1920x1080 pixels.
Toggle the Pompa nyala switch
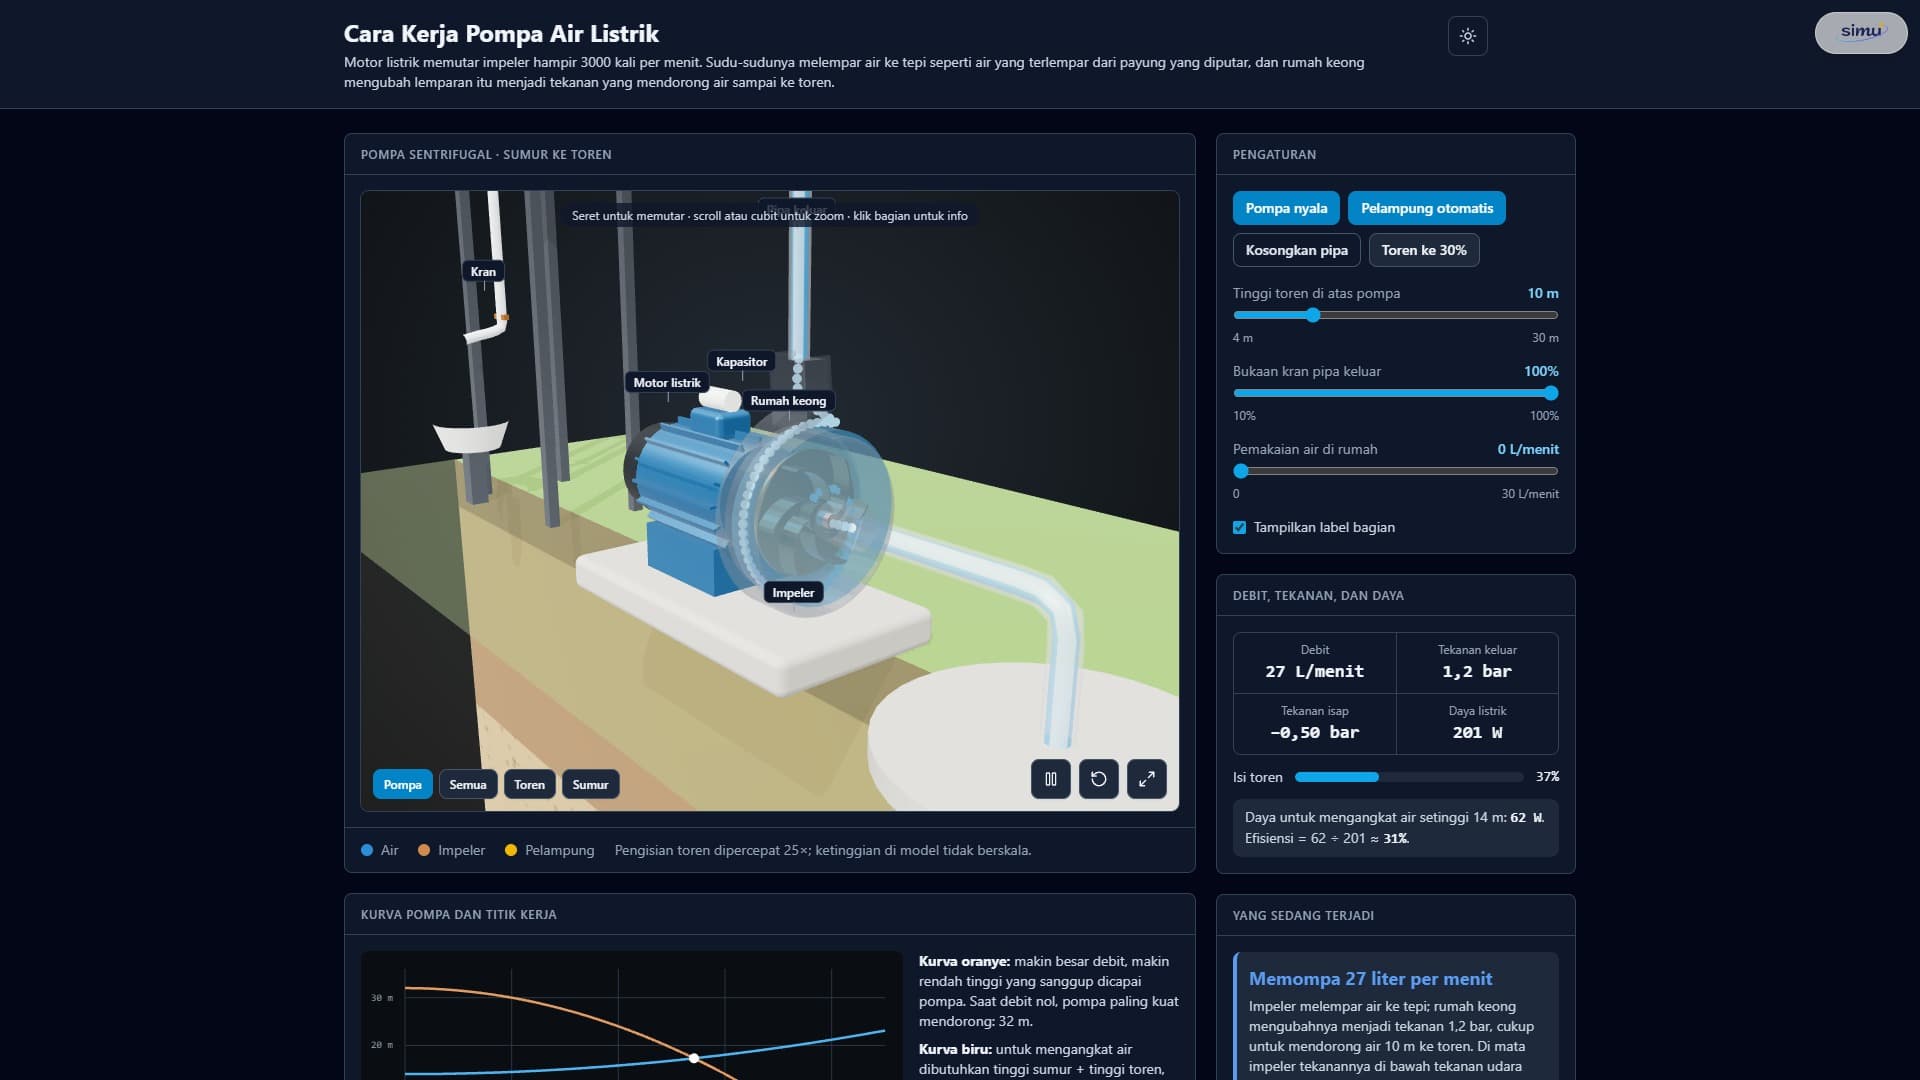[x=1286, y=208]
